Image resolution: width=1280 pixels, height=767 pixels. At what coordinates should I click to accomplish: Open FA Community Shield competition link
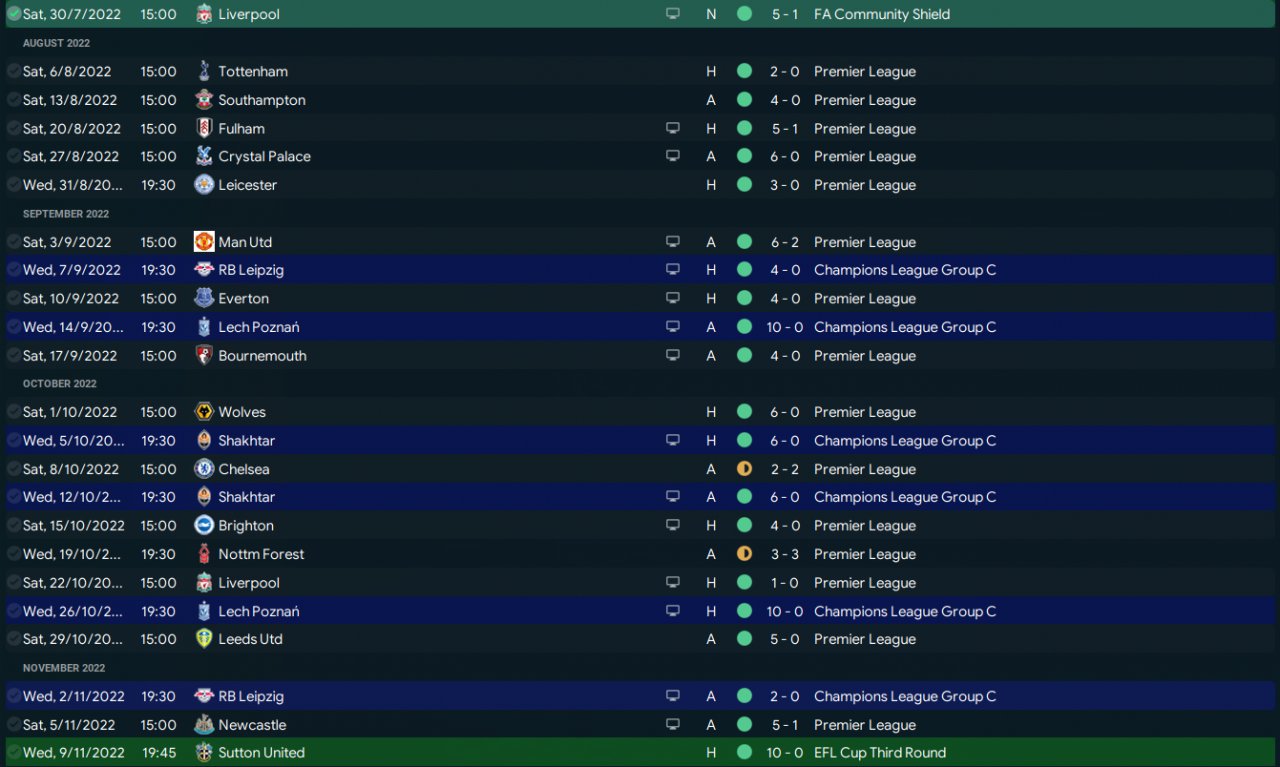[x=882, y=14]
